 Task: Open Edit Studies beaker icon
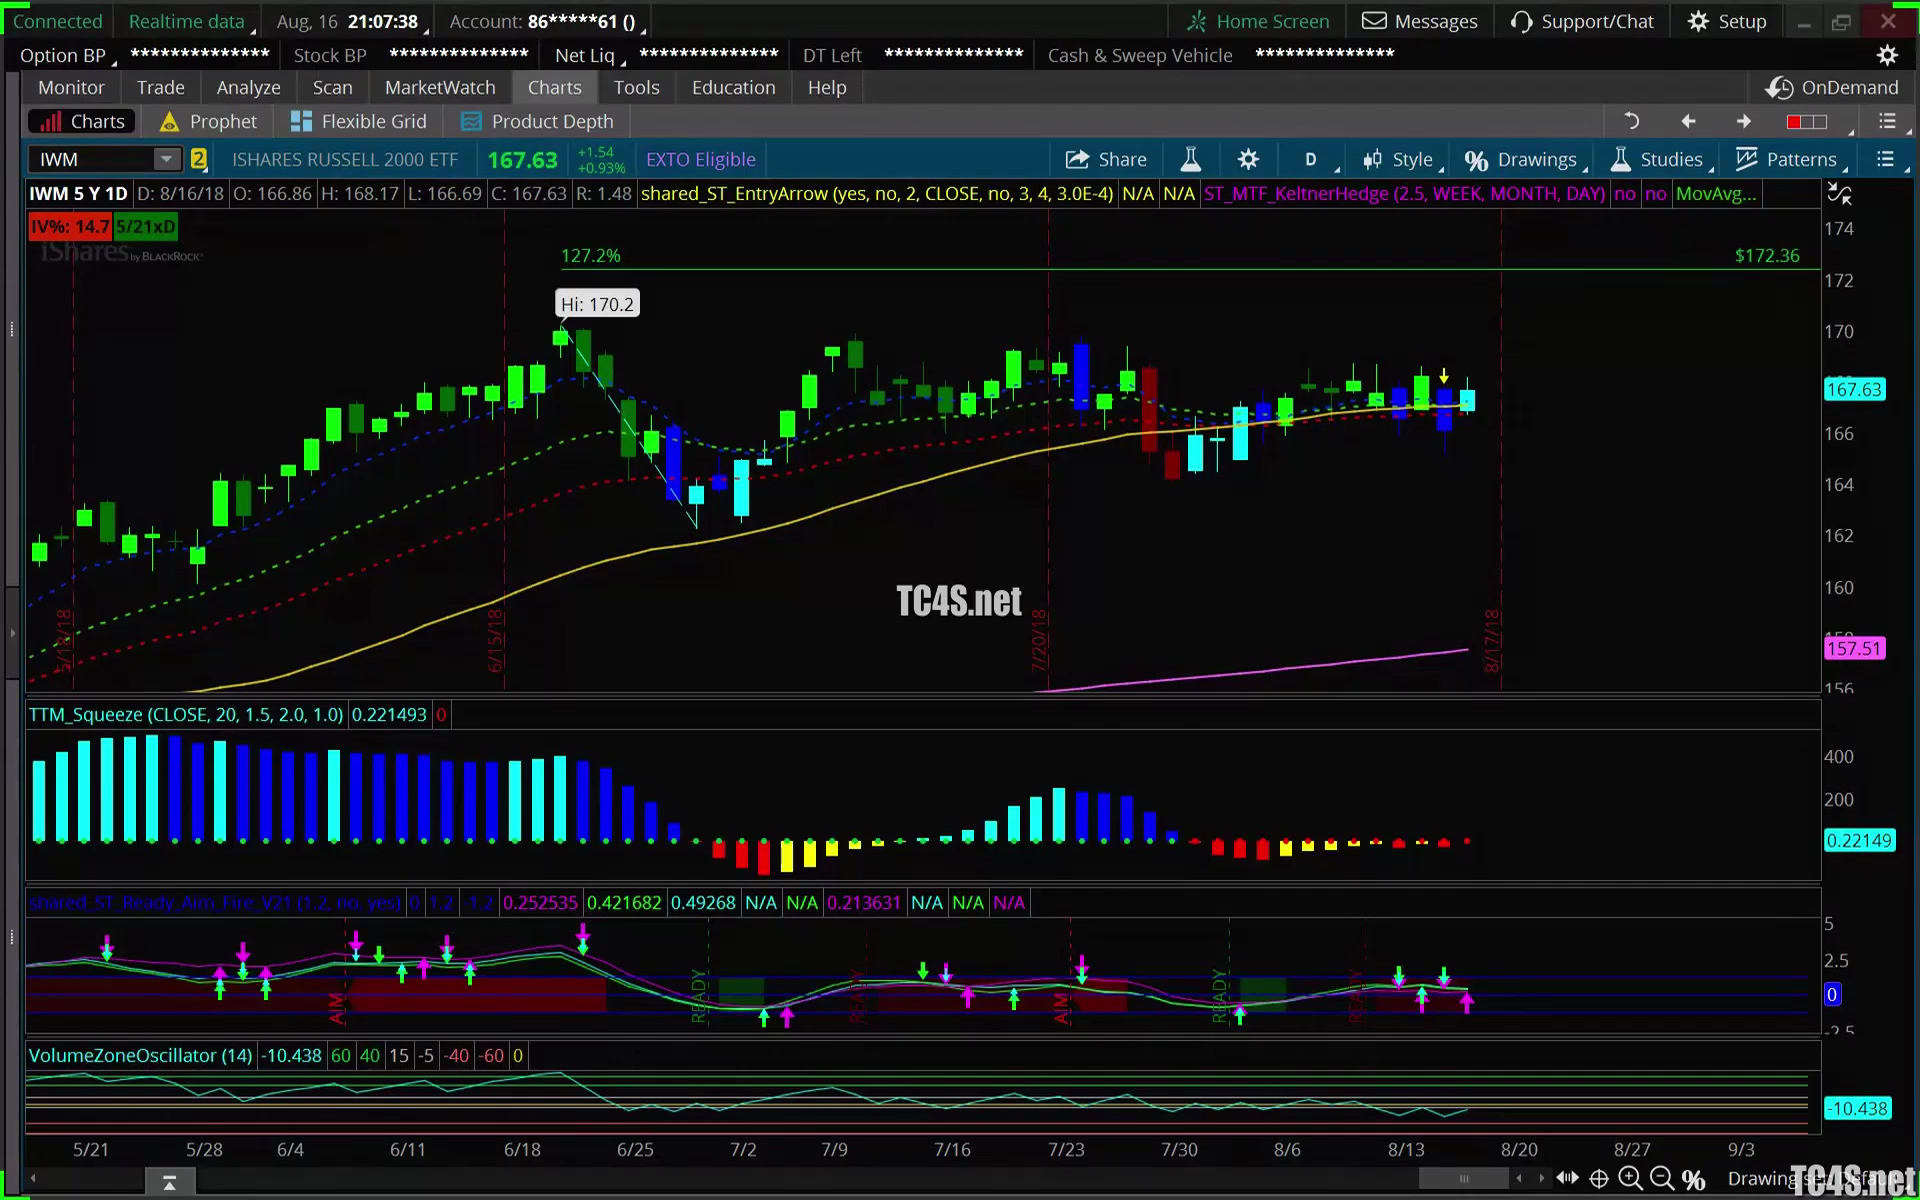click(1190, 159)
